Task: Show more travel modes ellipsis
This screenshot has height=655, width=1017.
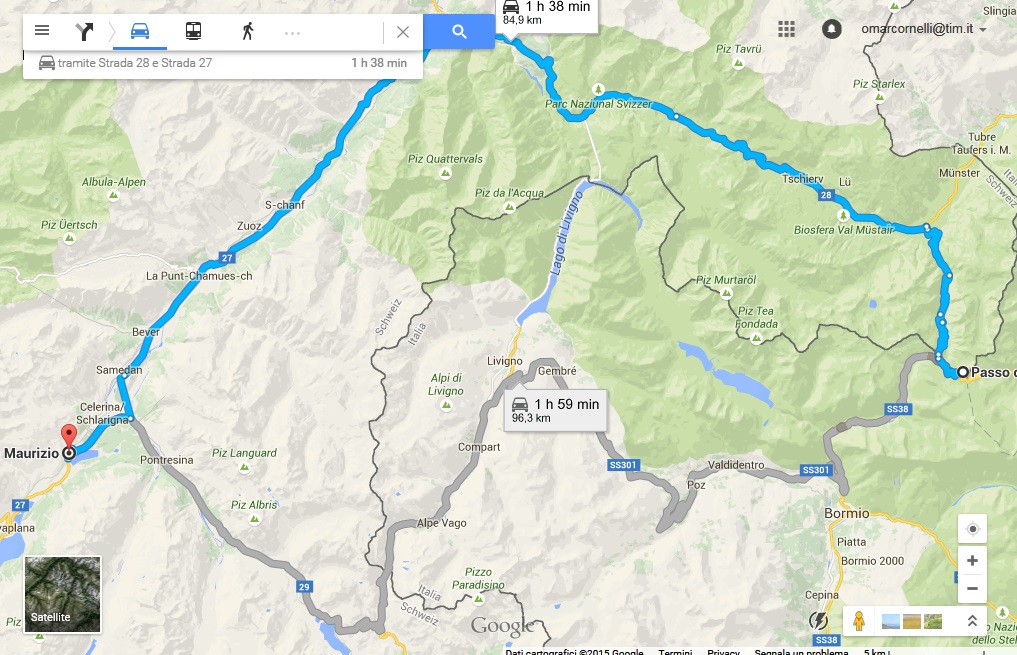Action: [293, 32]
